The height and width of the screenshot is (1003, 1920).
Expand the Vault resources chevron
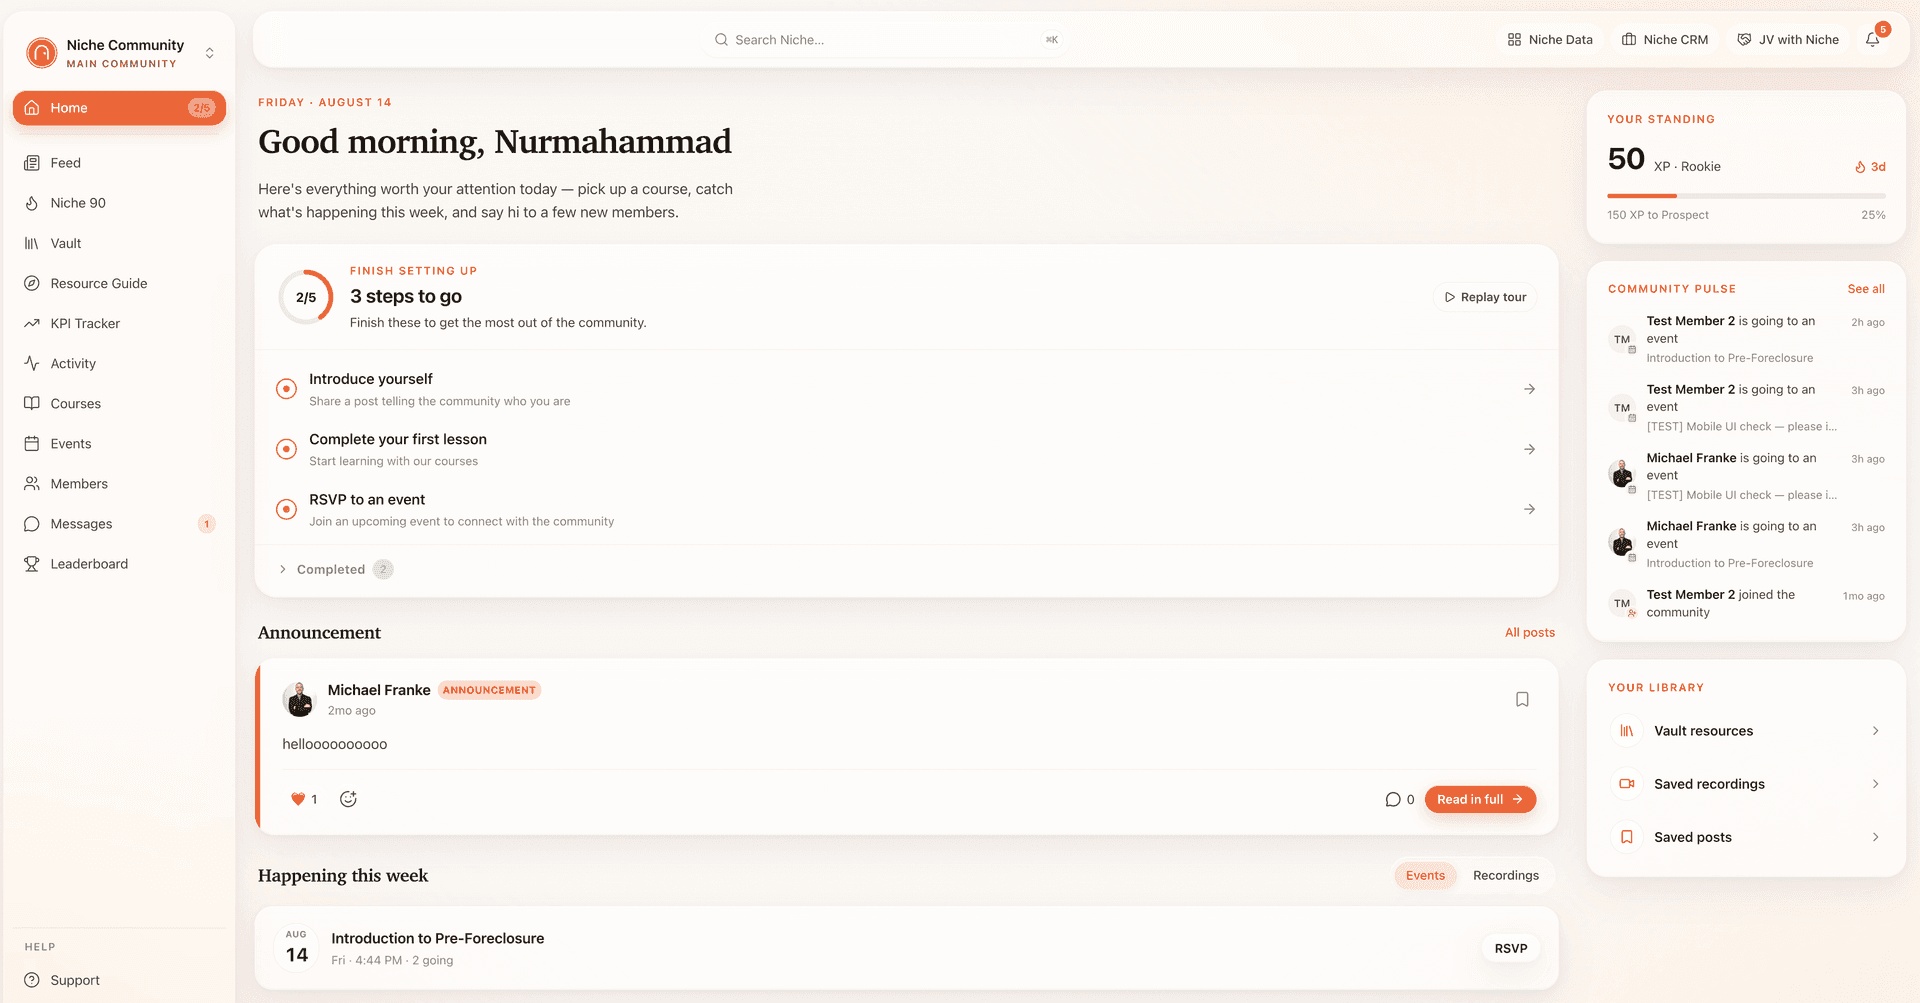click(x=1875, y=731)
